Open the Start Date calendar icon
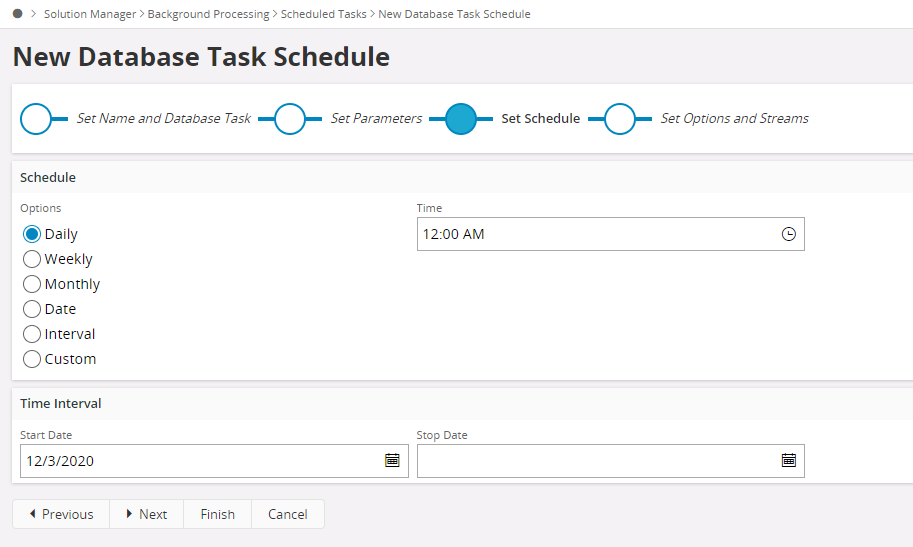The height and width of the screenshot is (547, 913). pos(392,460)
